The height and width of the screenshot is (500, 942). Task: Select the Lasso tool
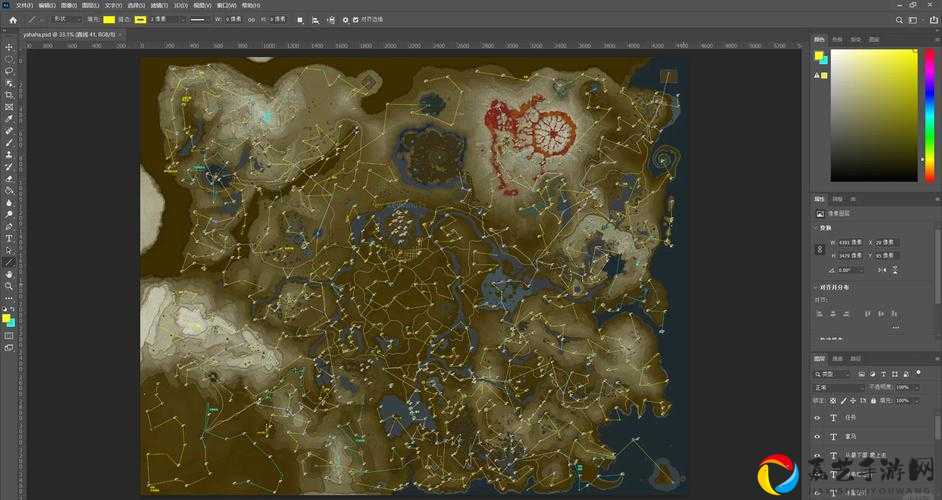tap(9, 71)
